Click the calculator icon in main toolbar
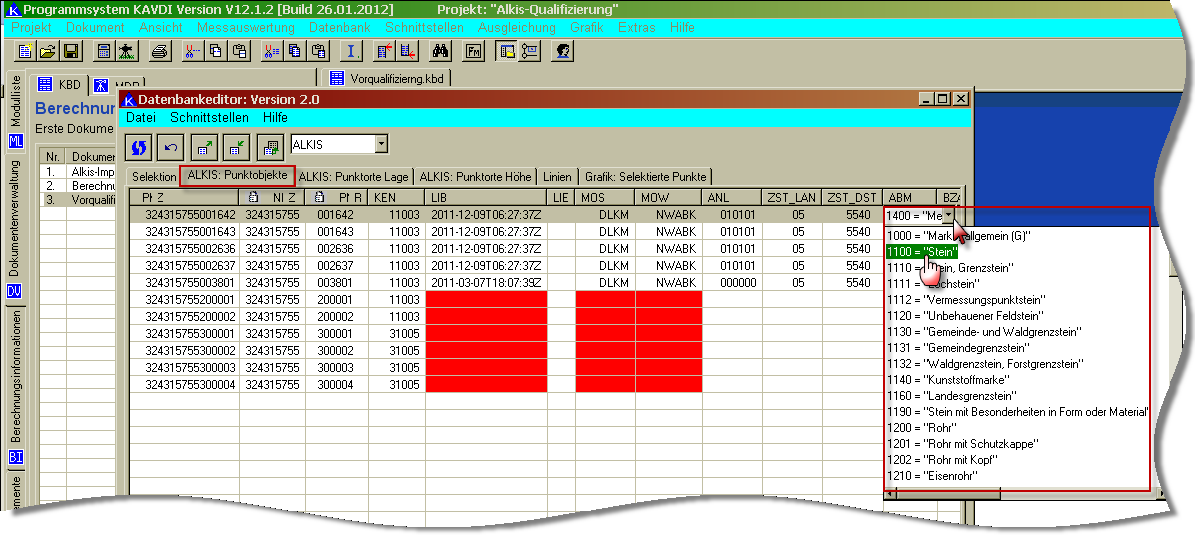Screen dimensions: 1195x535 (x=105, y=51)
